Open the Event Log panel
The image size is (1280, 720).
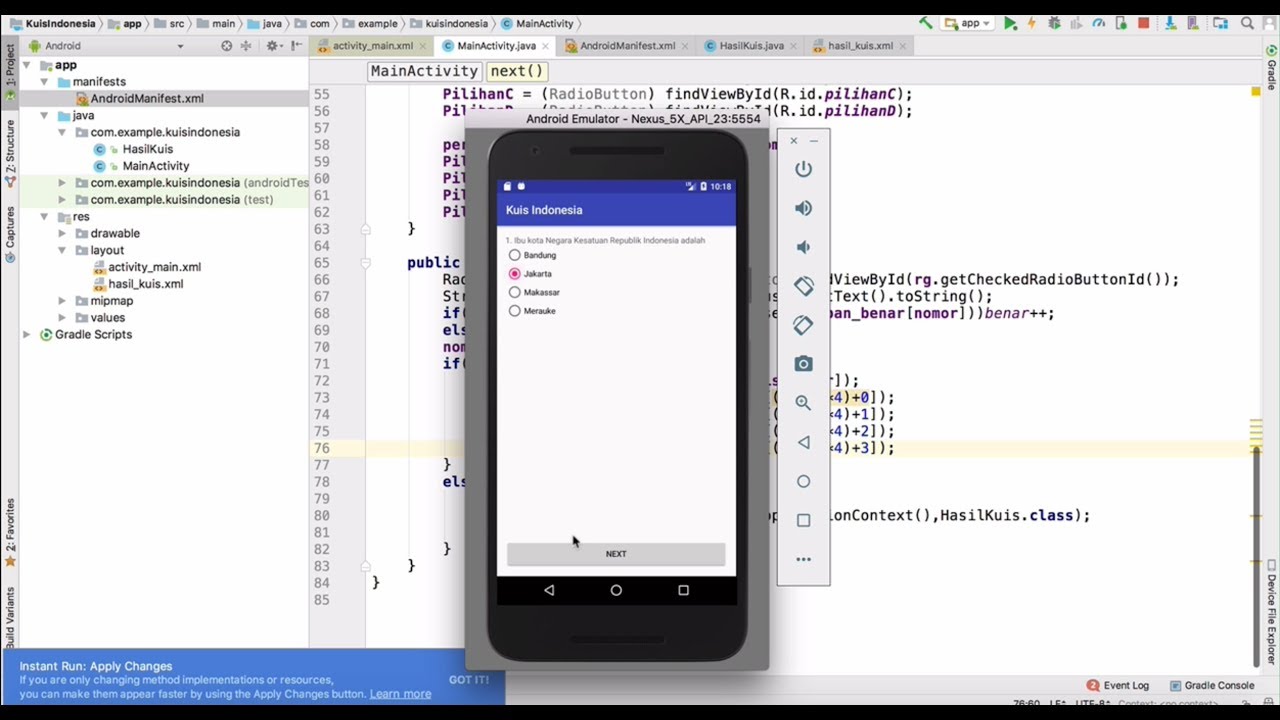[1118, 686]
